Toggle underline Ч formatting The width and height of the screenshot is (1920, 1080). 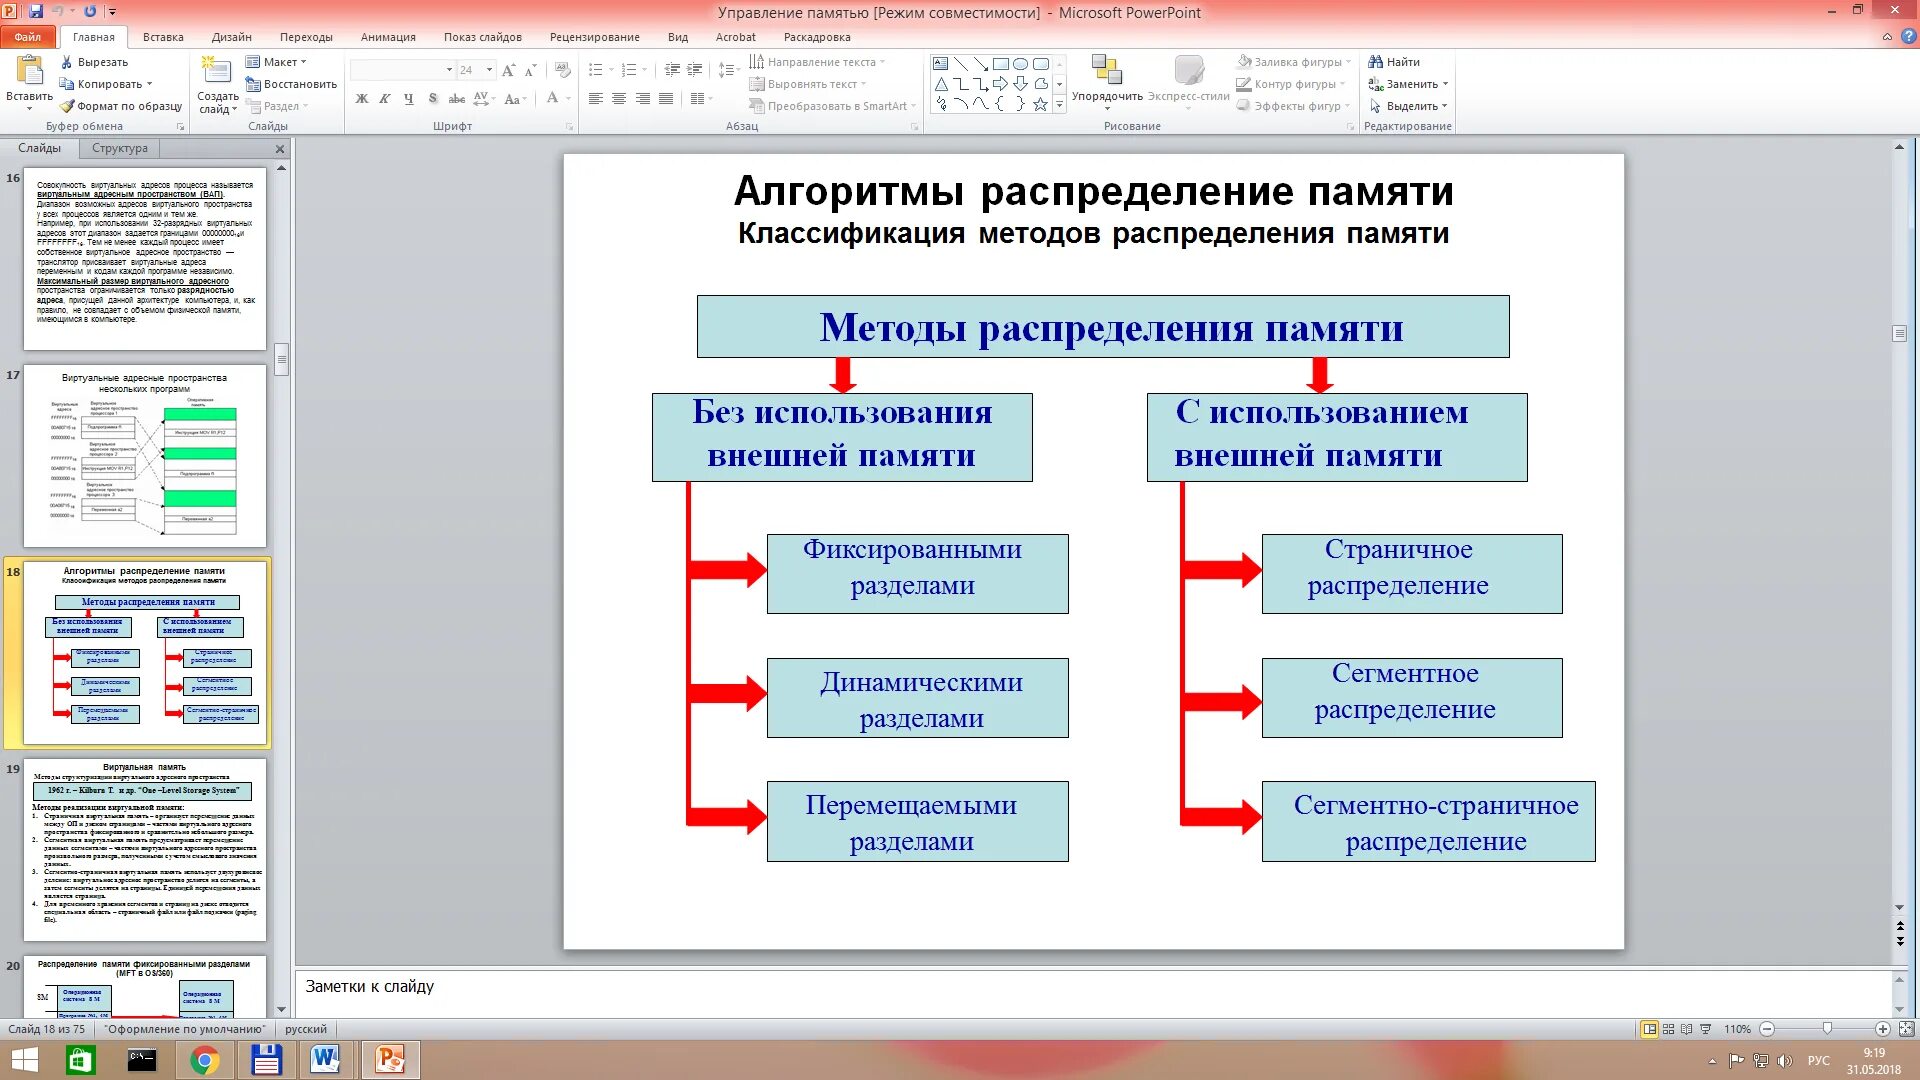pyautogui.click(x=408, y=99)
